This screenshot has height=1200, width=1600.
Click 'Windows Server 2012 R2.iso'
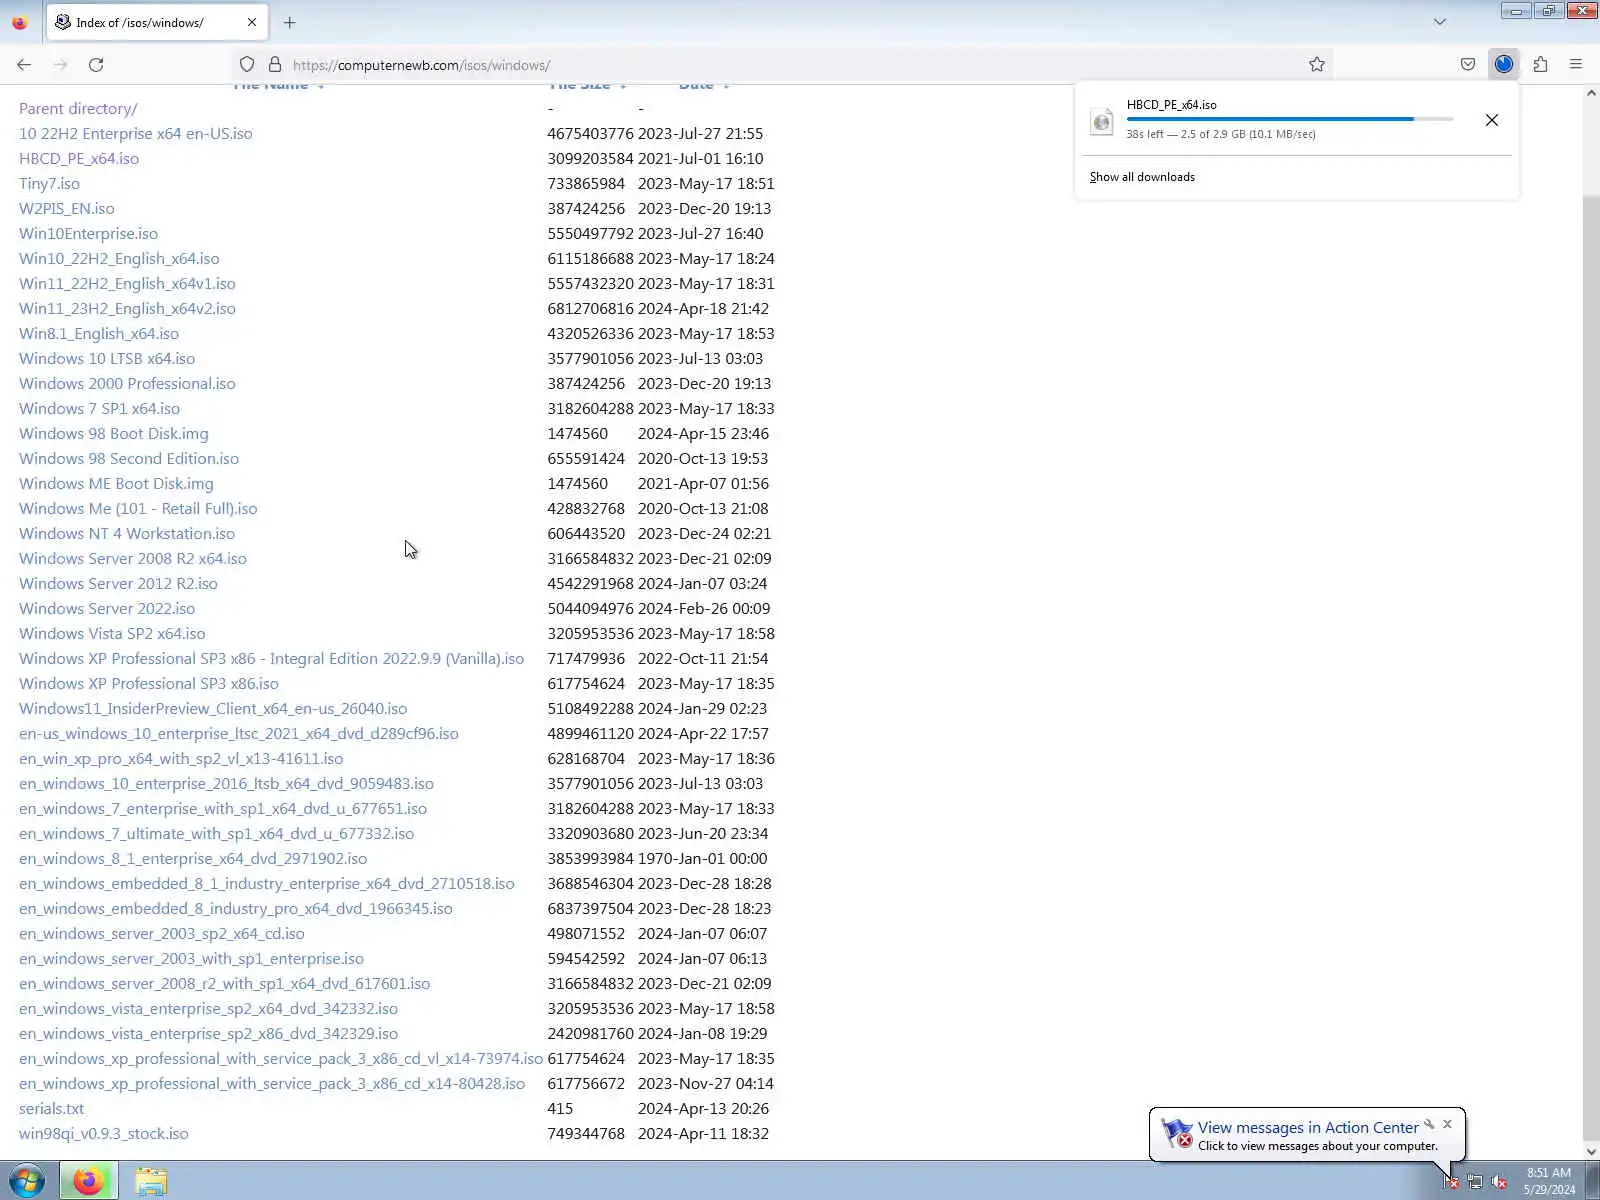pyautogui.click(x=118, y=583)
